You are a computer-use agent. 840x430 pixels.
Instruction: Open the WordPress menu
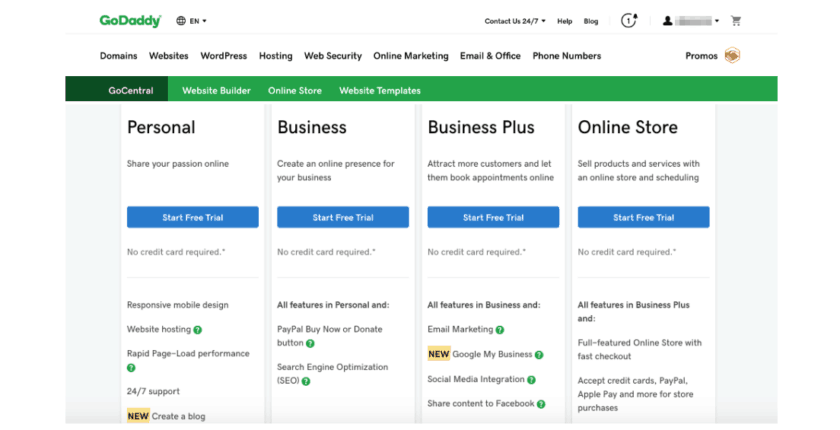pyautogui.click(x=224, y=56)
